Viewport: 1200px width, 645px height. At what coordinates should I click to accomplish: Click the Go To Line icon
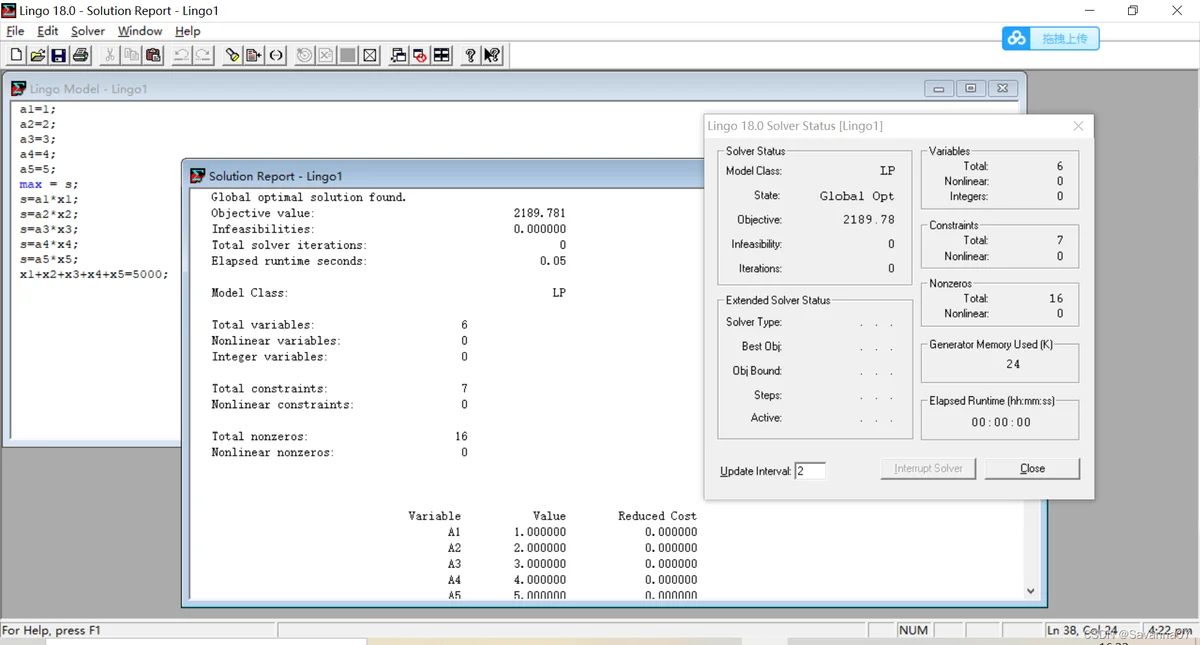pos(254,55)
